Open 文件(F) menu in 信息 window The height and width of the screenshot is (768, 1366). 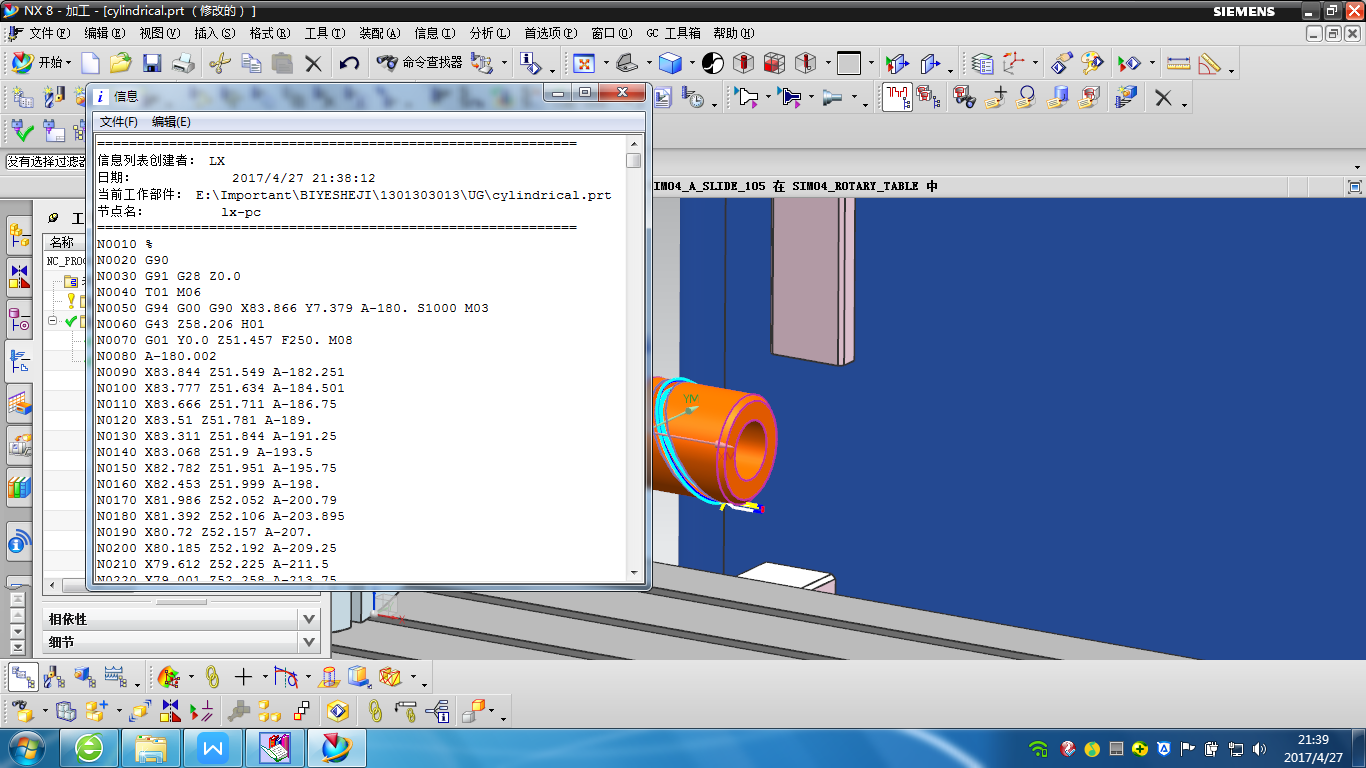119,122
